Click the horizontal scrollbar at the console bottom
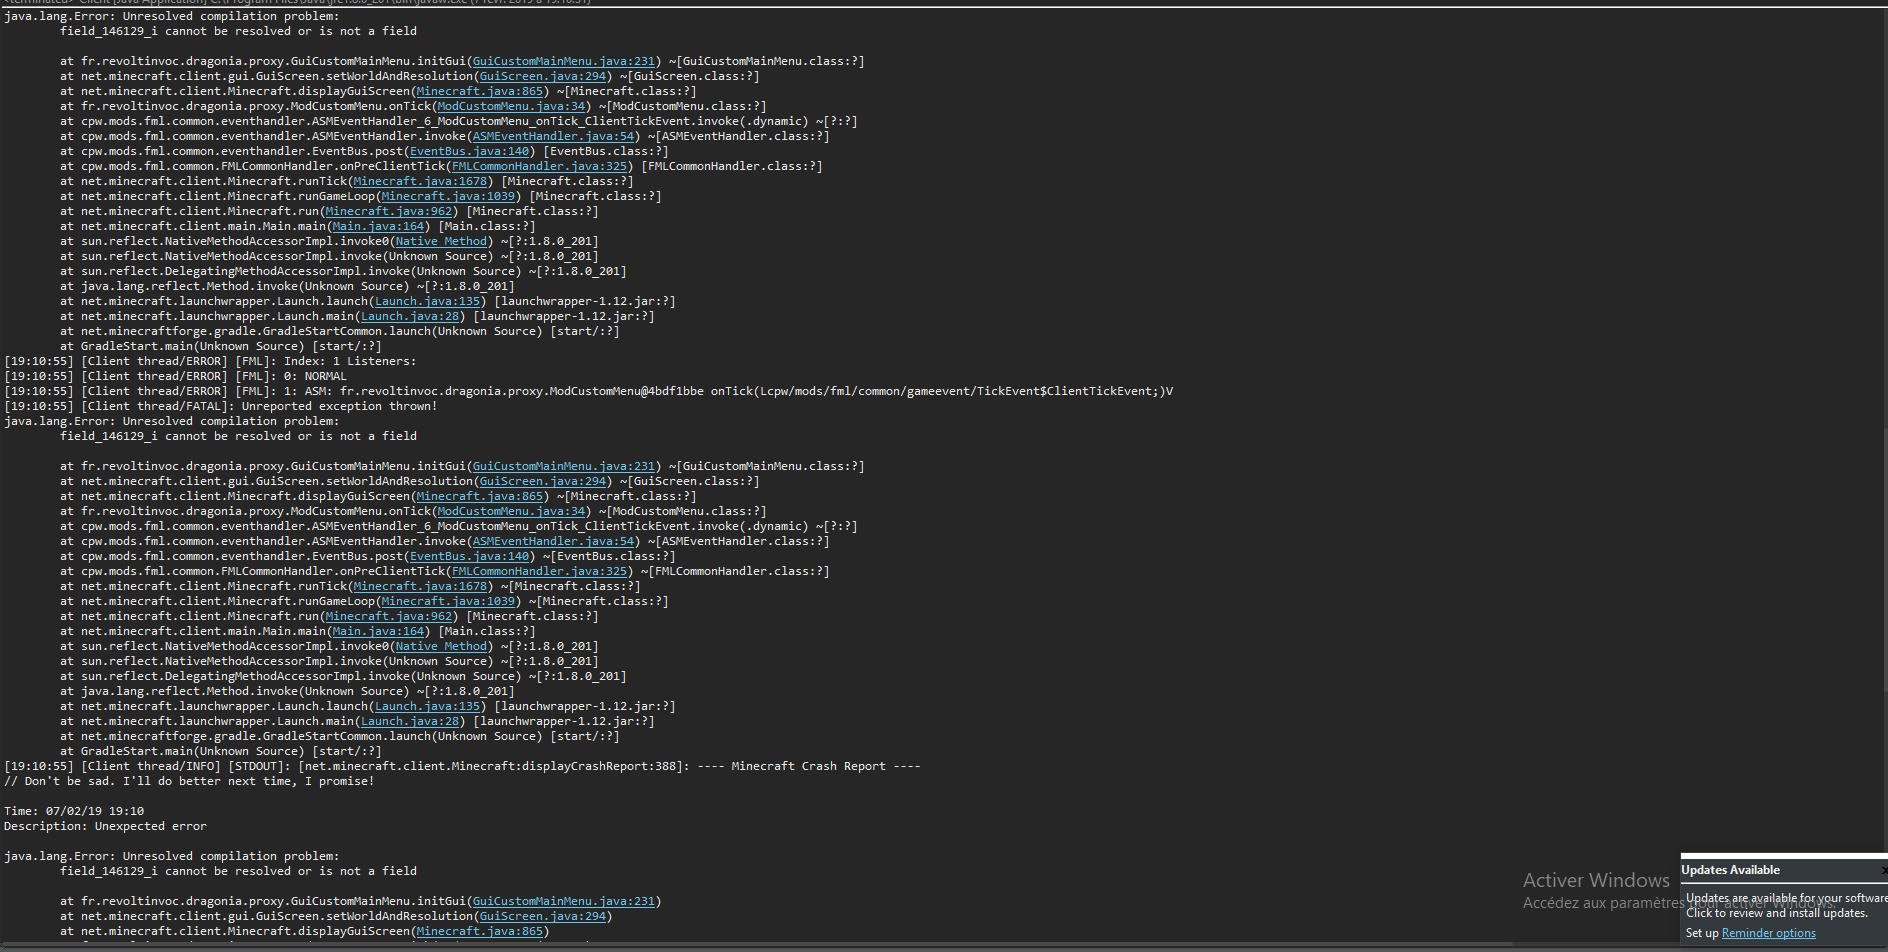 pos(800,945)
